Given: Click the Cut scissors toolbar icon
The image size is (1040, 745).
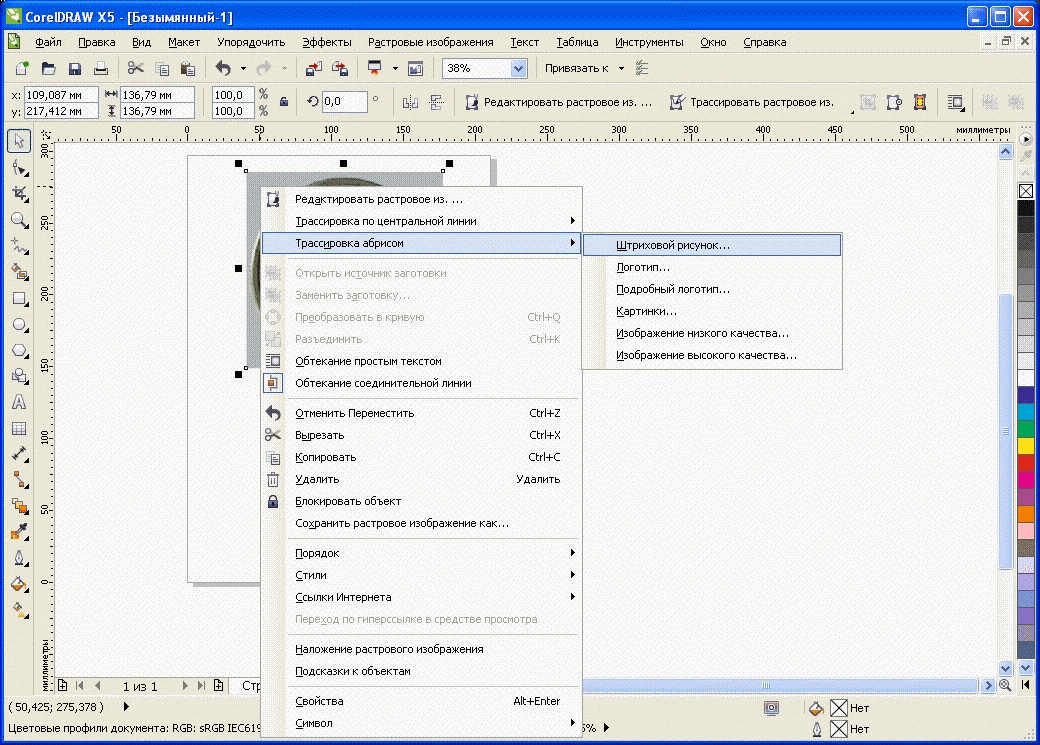Looking at the screenshot, I should coord(136,68).
